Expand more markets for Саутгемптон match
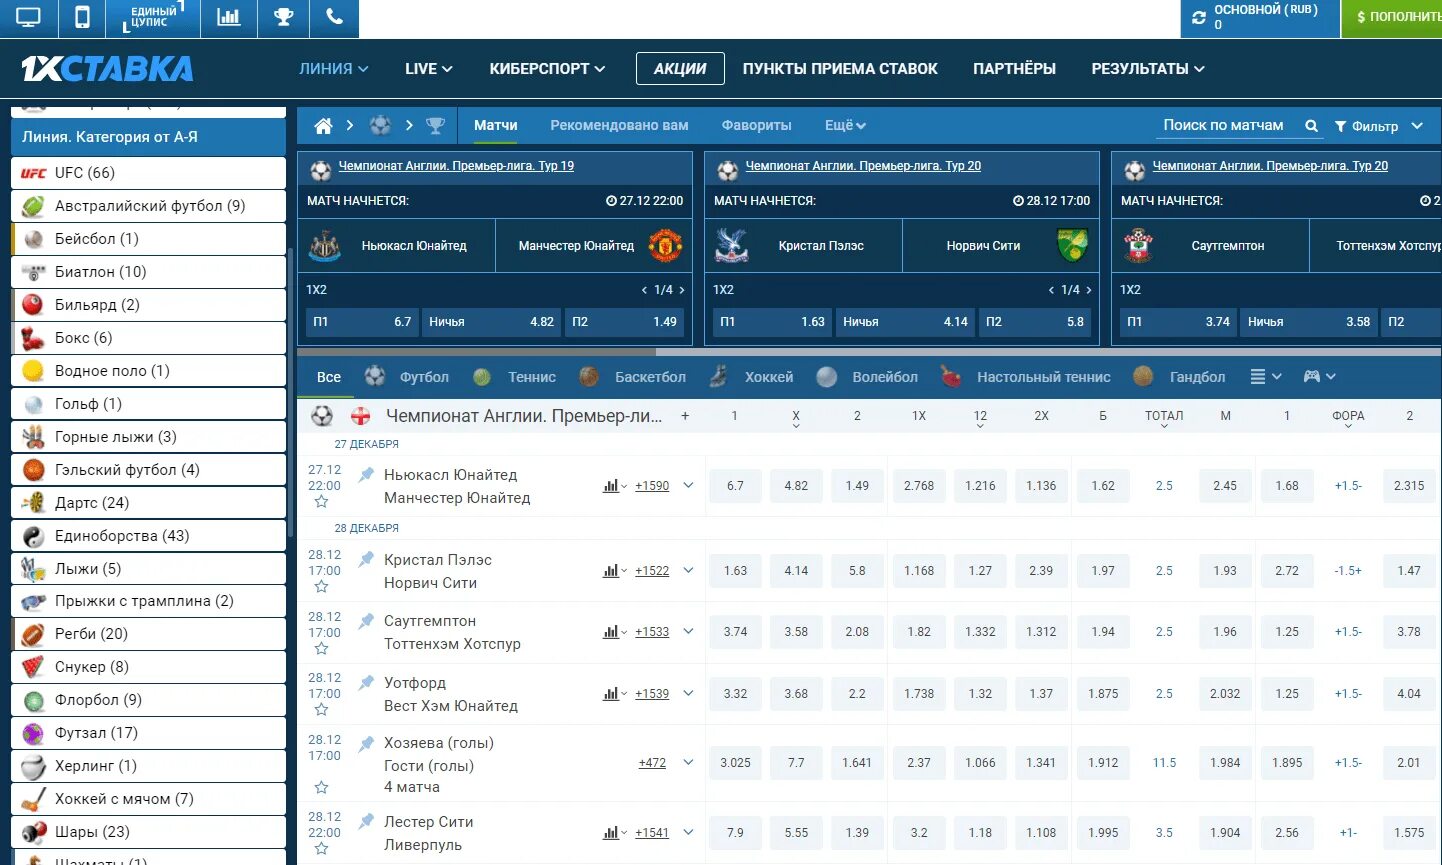 688,632
